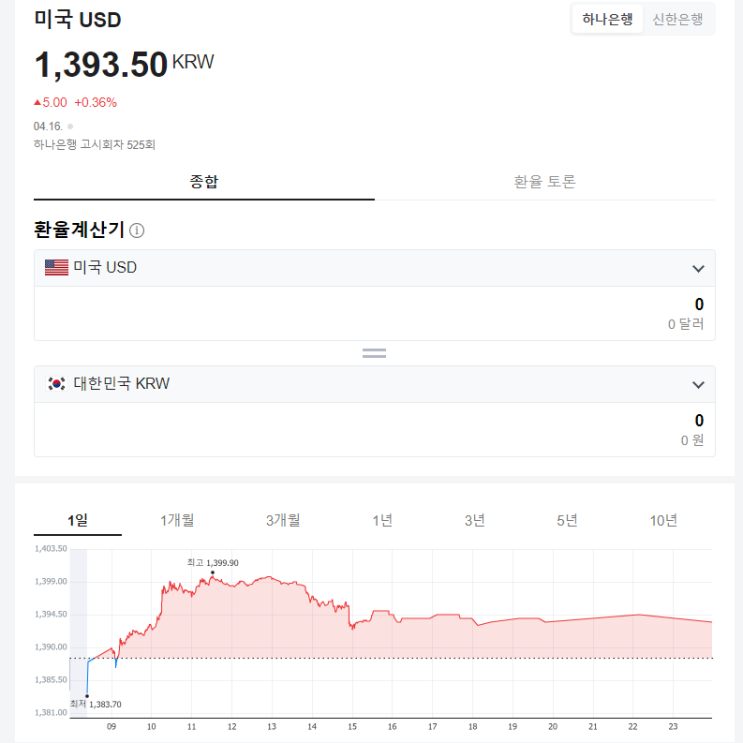This screenshot has width=743, height=743.
Task: Select the 5년 chart period
Action: point(567,520)
